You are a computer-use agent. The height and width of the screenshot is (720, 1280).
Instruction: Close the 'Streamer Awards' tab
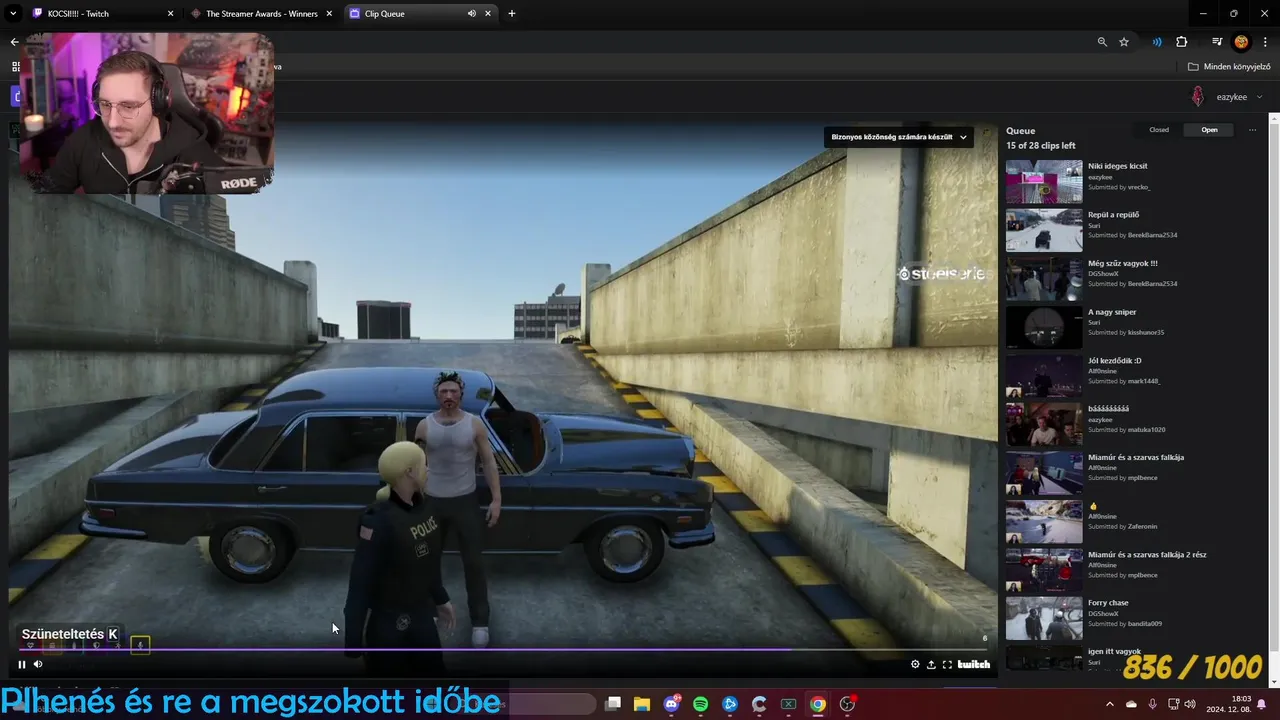329,14
